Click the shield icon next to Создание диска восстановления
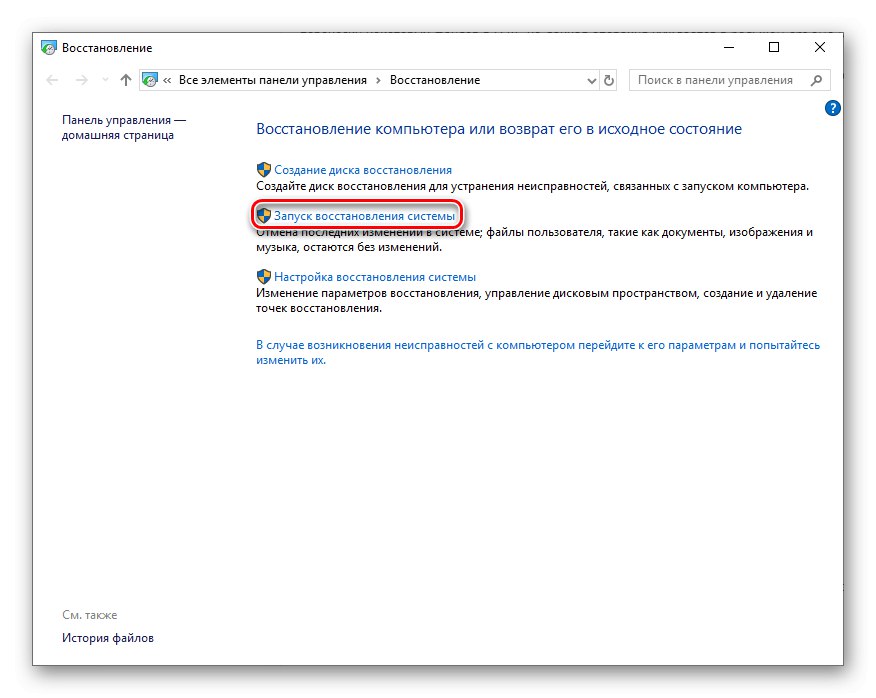876x698 pixels. (x=264, y=168)
